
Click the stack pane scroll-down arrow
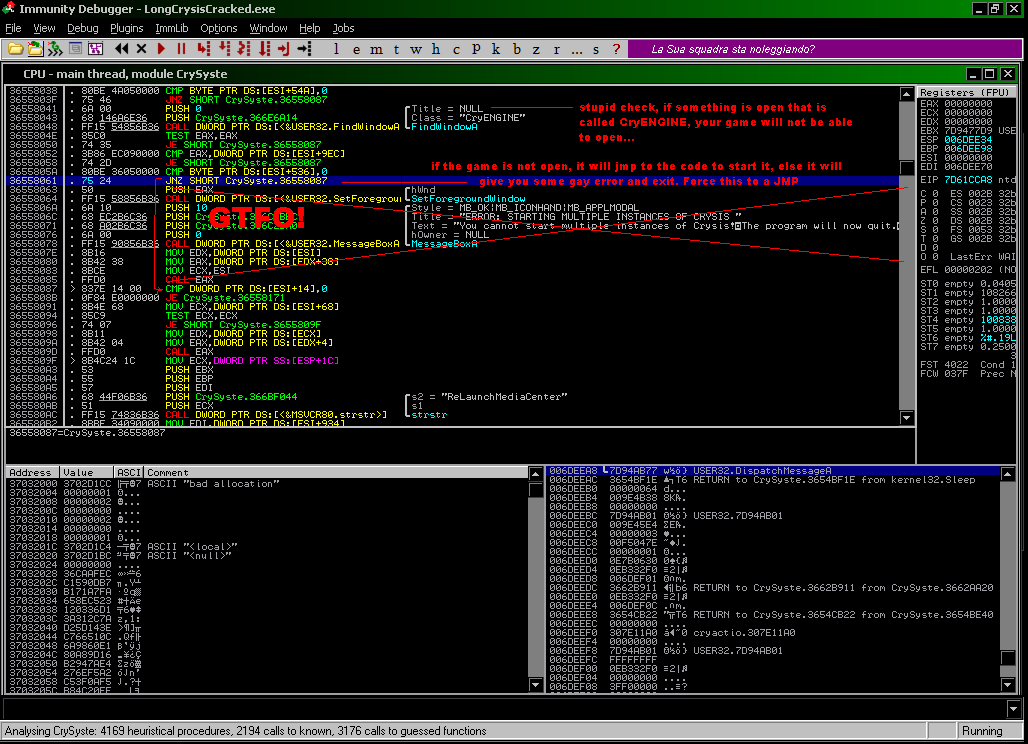point(1008,685)
